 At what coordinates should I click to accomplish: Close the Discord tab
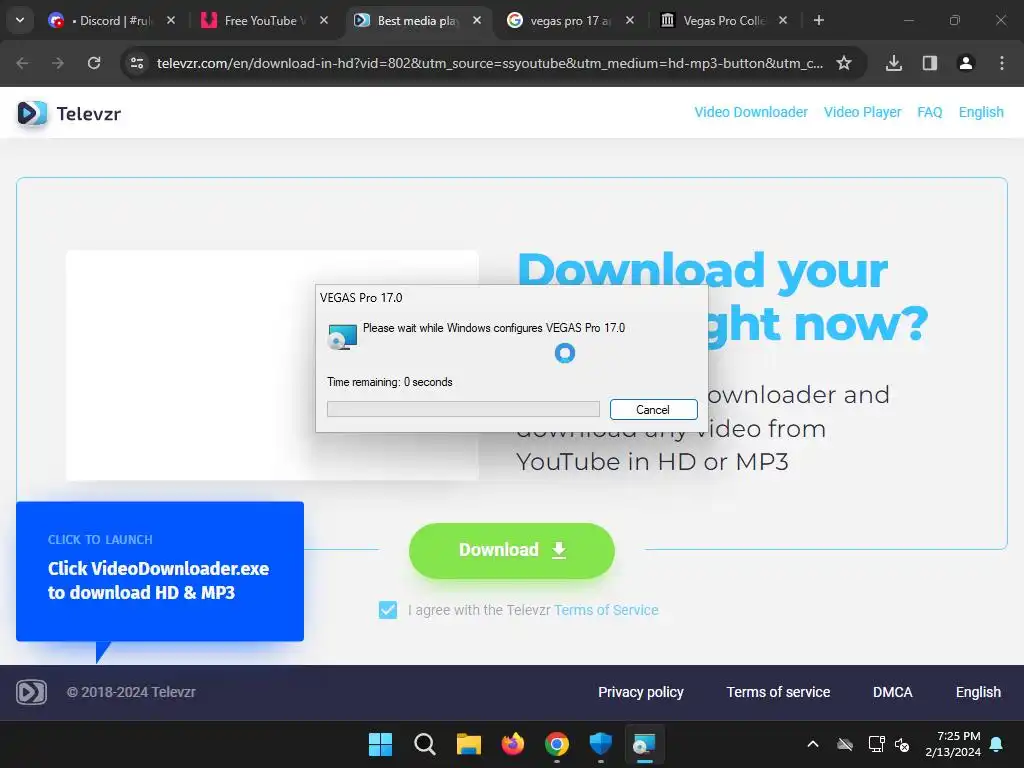170,20
